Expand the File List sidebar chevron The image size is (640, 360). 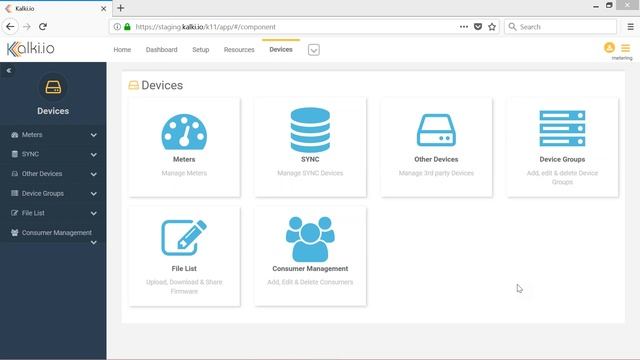(x=93, y=213)
